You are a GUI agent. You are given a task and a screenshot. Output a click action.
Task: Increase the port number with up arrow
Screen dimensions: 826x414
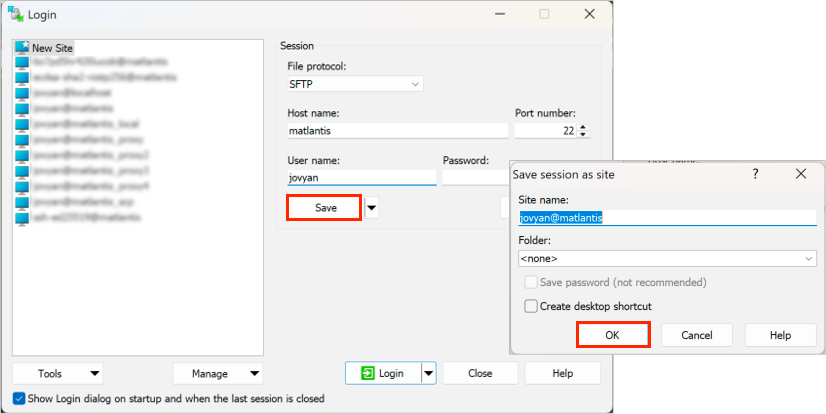584,126
